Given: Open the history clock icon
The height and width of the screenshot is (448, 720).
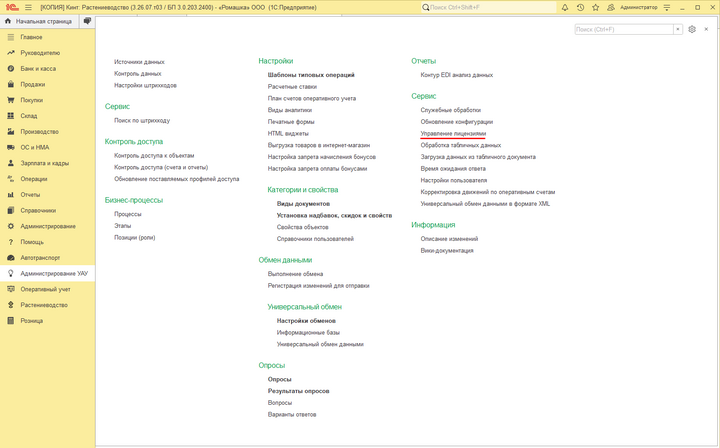Looking at the screenshot, I should tap(580, 7).
